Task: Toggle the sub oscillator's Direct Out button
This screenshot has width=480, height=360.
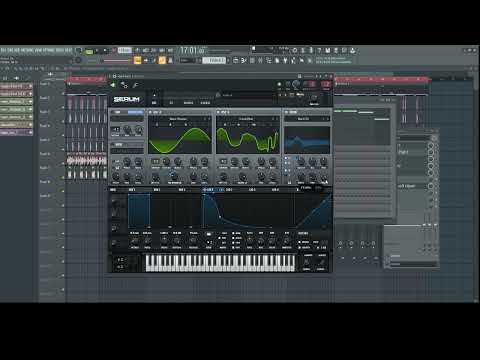Action: click(x=135, y=112)
